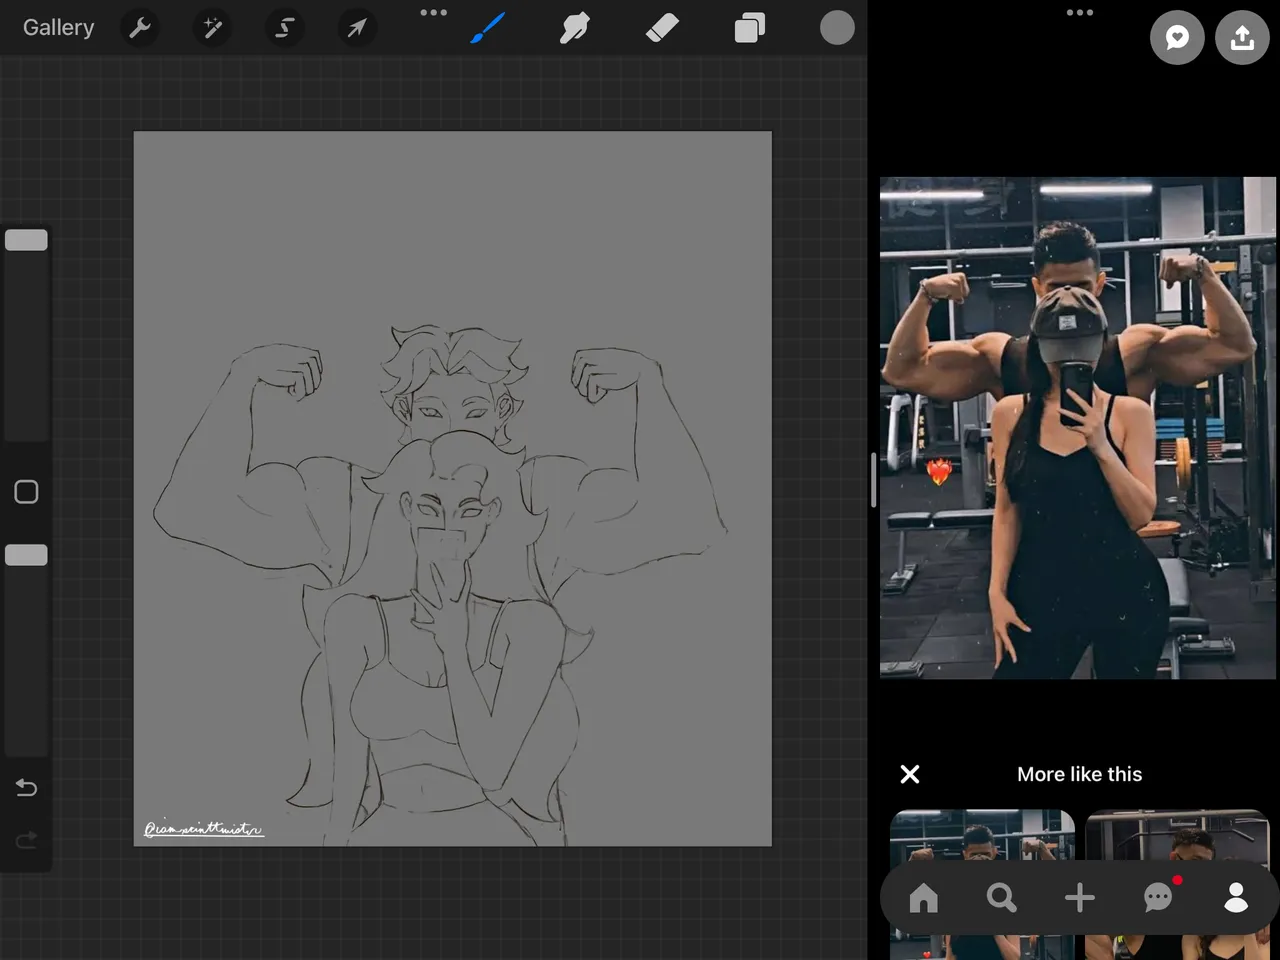Select the Selection S-shaped tool
1280x960 pixels.
(x=284, y=28)
